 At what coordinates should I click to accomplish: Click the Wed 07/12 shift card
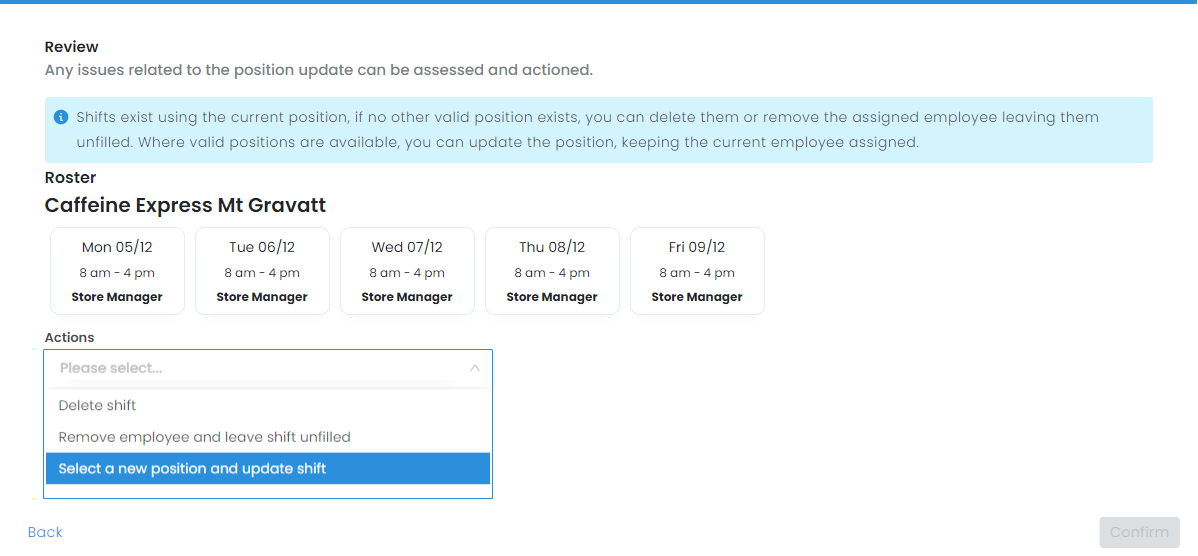(407, 271)
